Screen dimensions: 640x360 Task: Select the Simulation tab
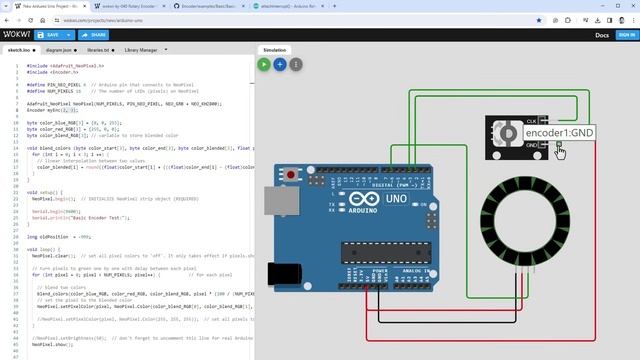pos(274,50)
